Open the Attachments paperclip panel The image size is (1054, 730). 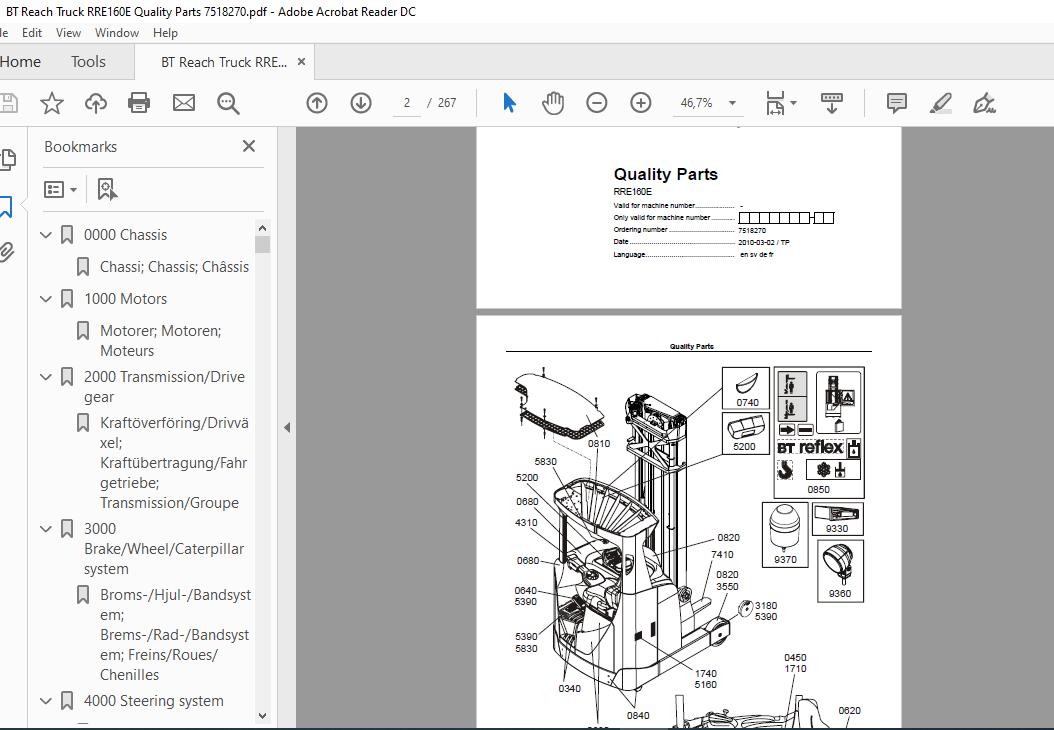(7, 252)
